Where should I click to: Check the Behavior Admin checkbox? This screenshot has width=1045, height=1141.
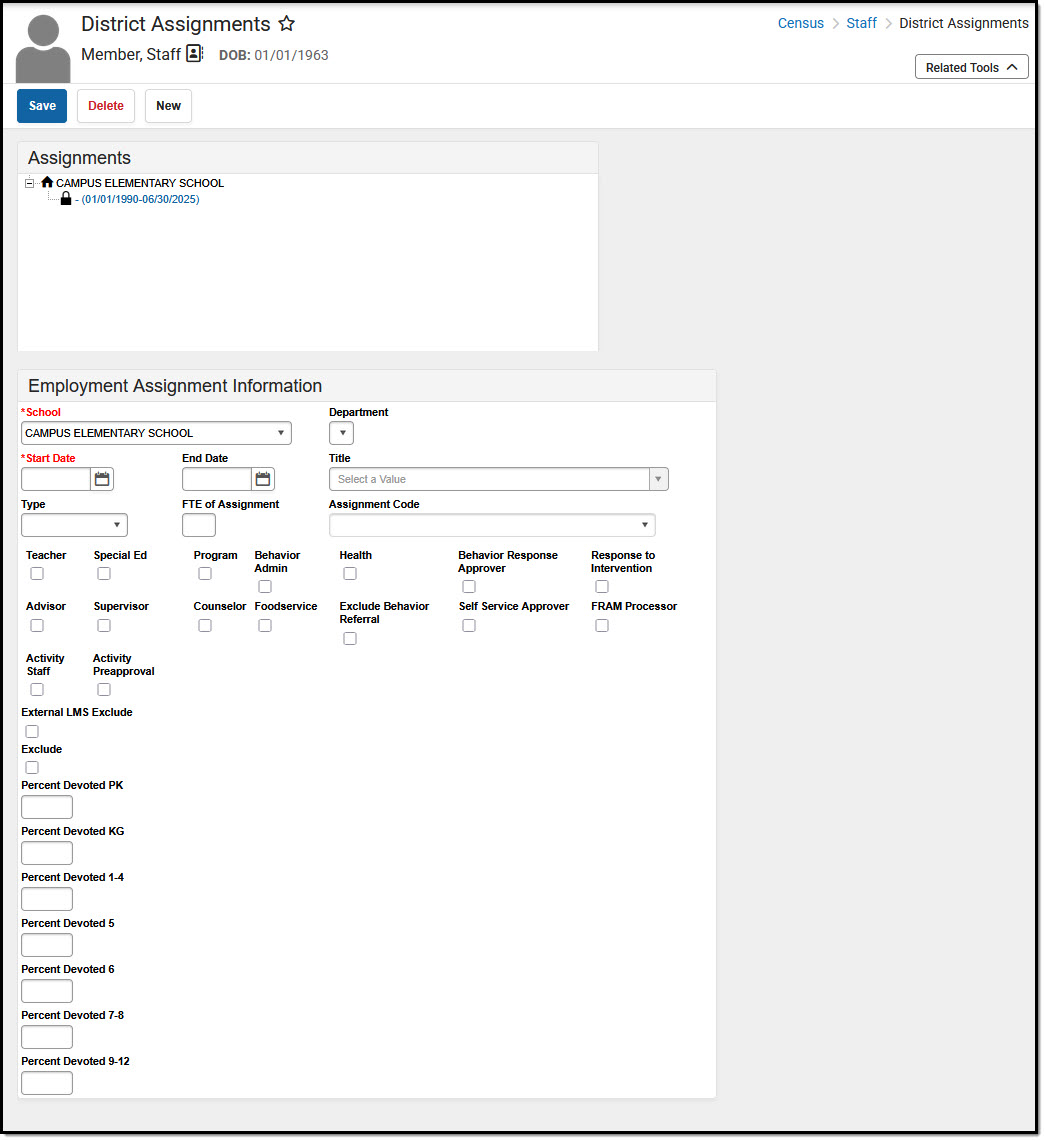263,585
